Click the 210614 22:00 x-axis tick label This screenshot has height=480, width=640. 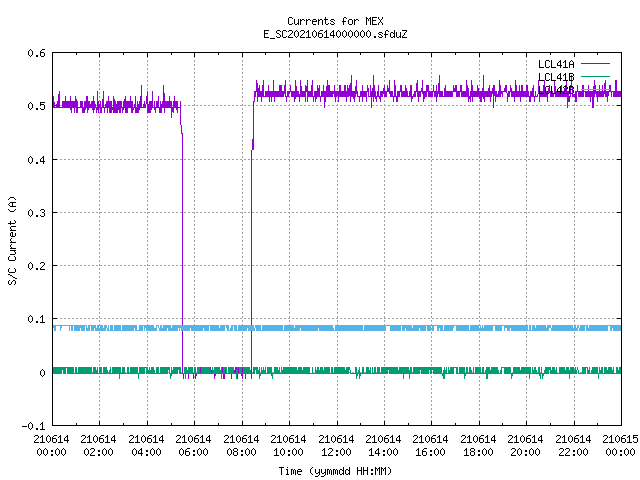point(573,446)
